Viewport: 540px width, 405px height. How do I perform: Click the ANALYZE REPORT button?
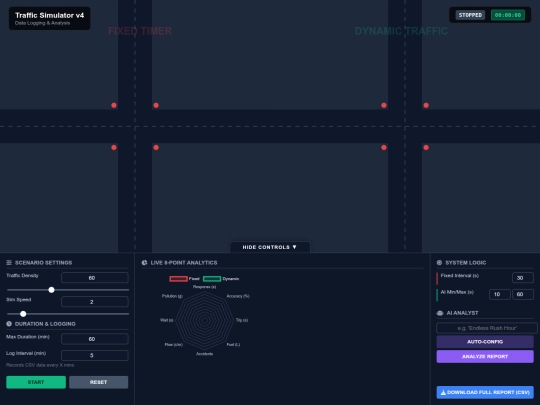pyautogui.click(x=485, y=356)
